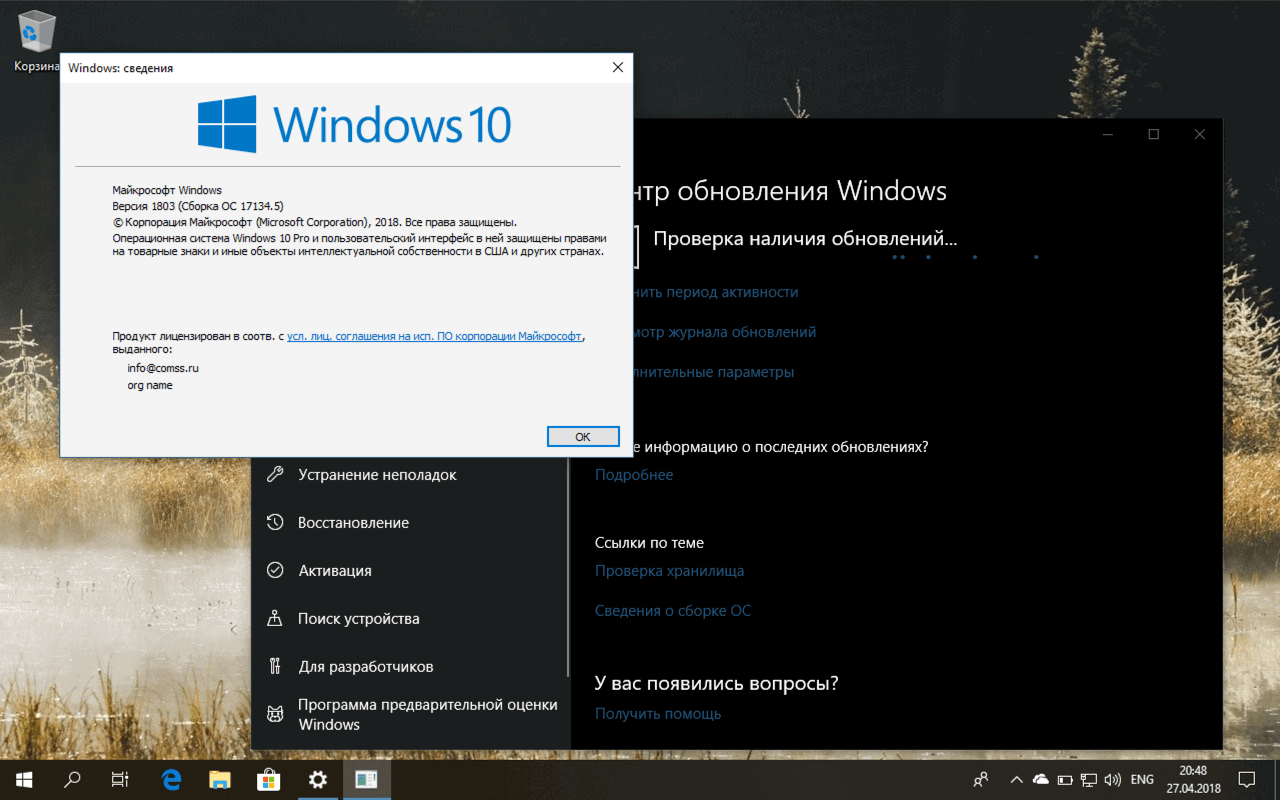Open Программа предварительной оценки Windows icon
The width and height of the screenshot is (1280, 800).
click(x=274, y=714)
